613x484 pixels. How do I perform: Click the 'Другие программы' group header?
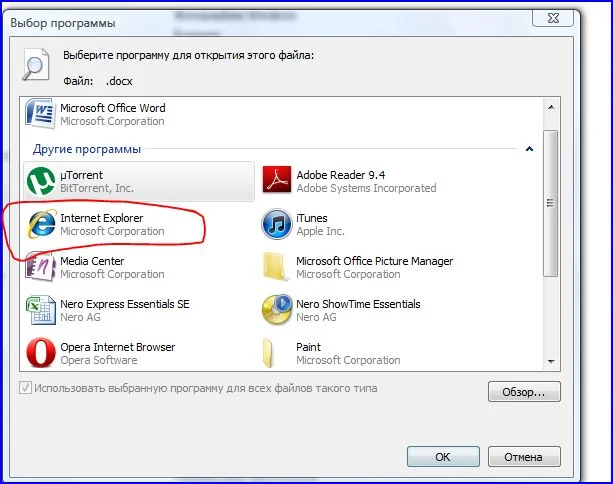pos(87,149)
